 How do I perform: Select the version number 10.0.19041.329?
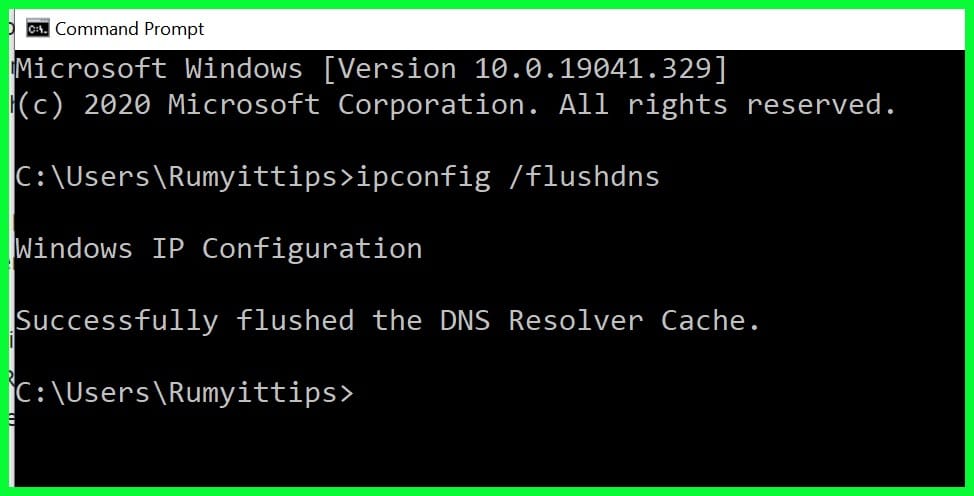[x=593, y=68]
